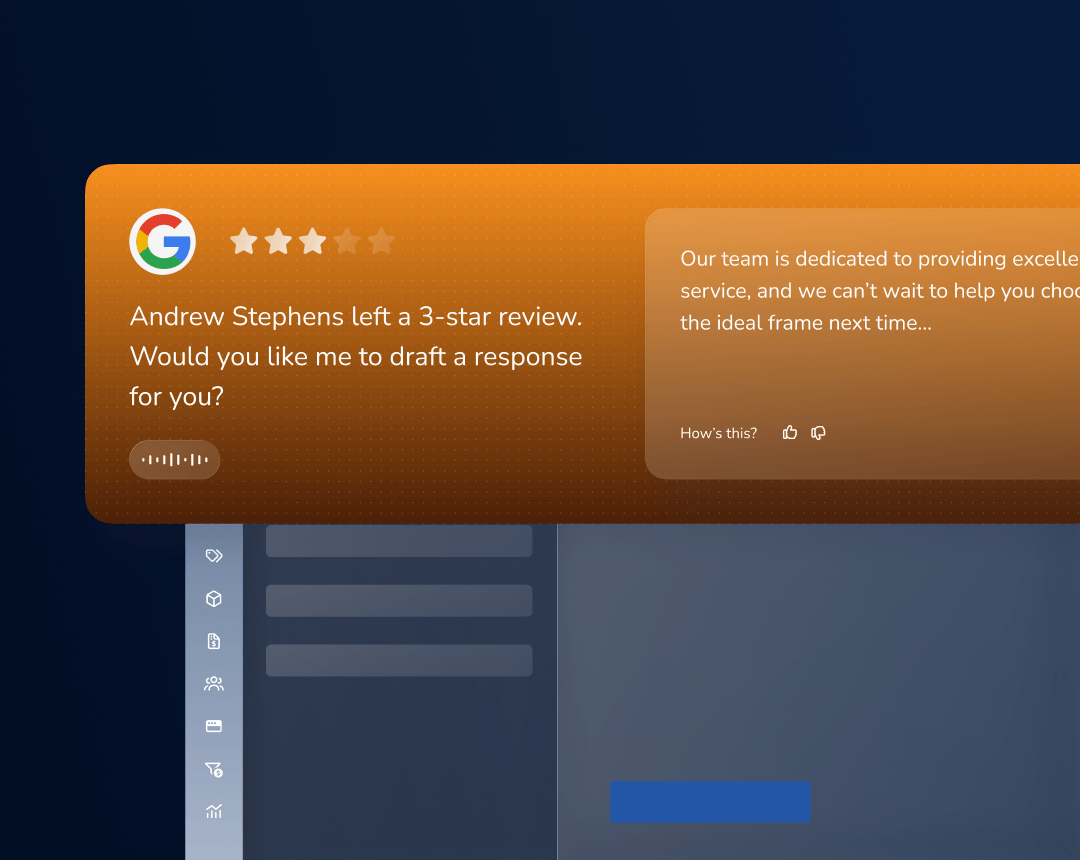Image resolution: width=1080 pixels, height=860 pixels.
Task: Click the thumbs up icon
Action: (789, 432)
